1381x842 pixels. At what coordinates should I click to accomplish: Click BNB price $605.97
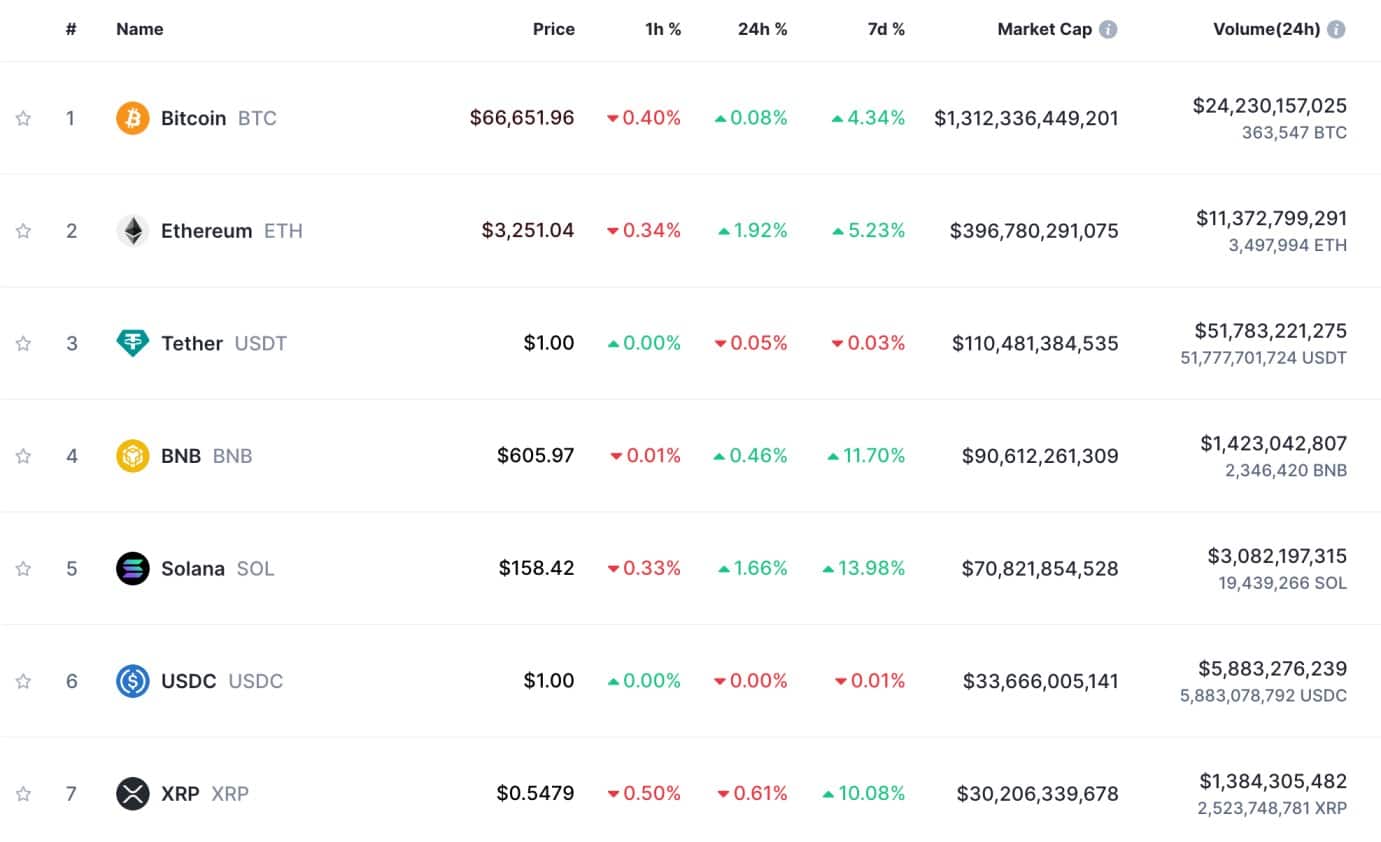click(x=536, y=456)
